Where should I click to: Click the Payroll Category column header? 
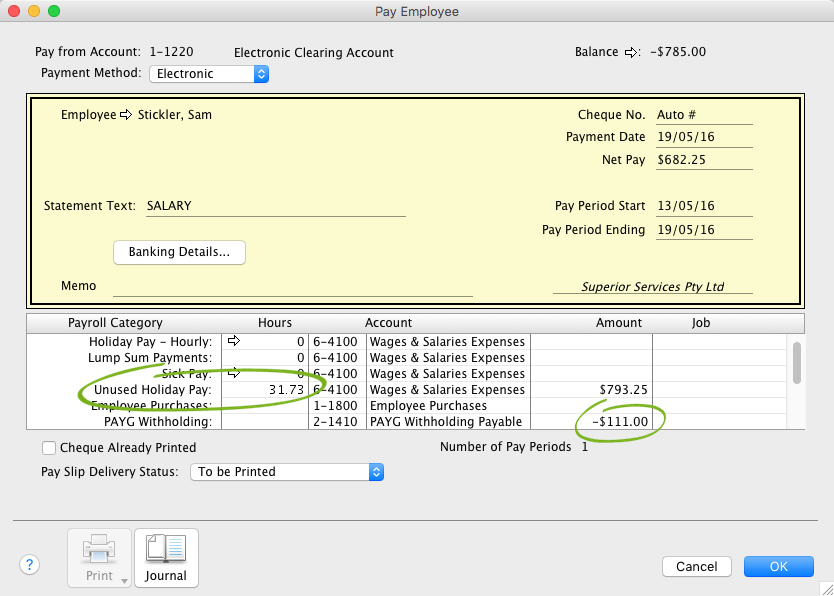pyautogui.click(x=115, y=323)
